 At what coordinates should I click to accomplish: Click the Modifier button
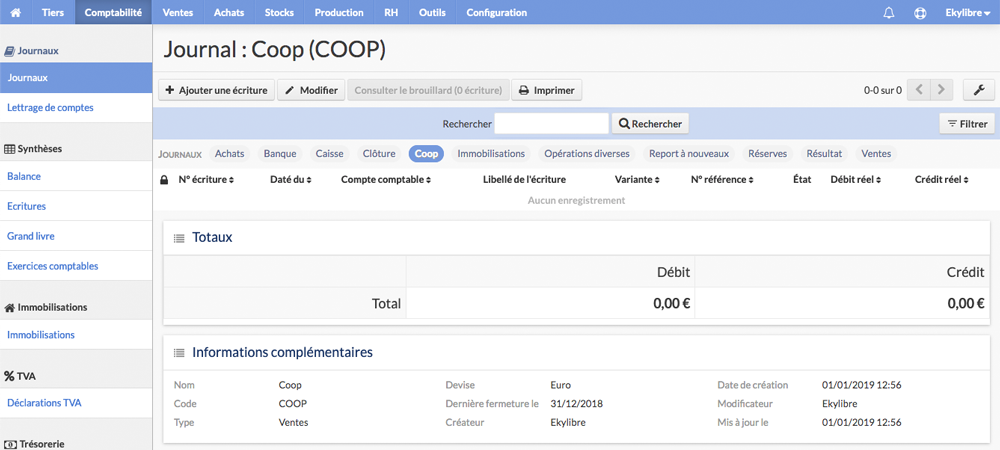(x=311, y=90)
